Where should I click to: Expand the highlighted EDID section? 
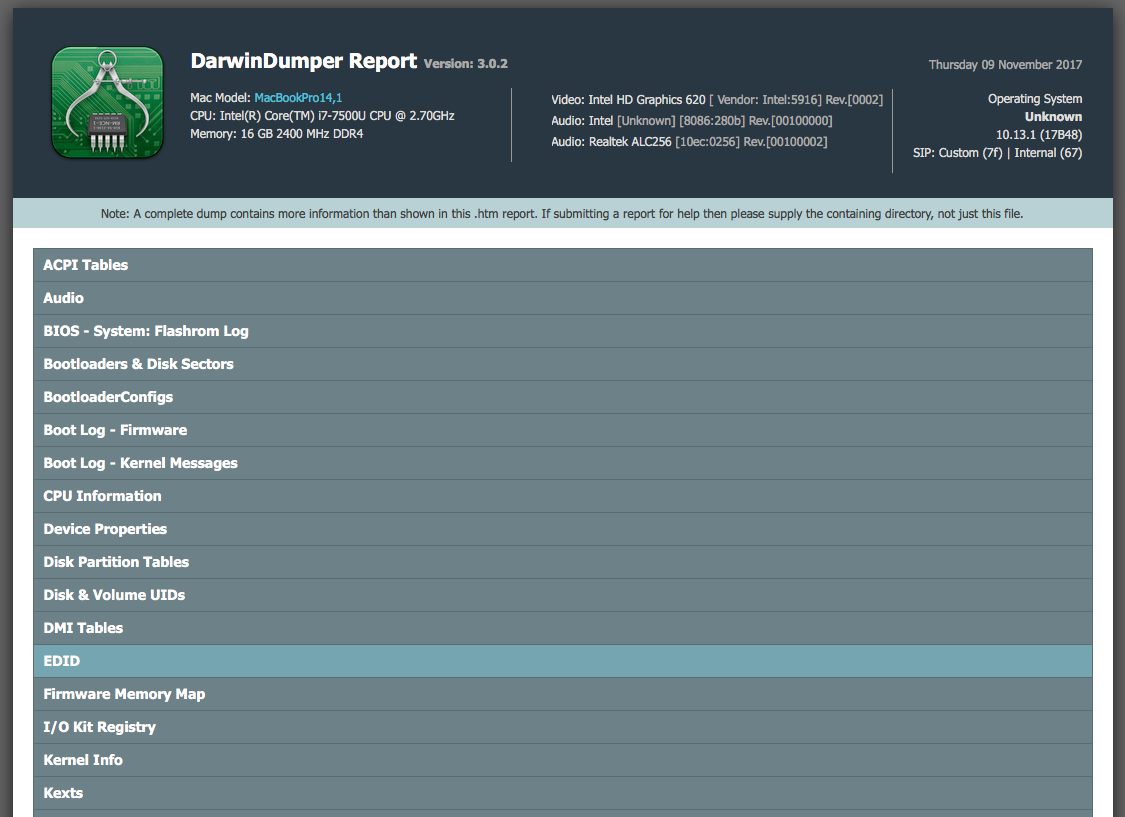pyautogui.click(x=62, y=661)
